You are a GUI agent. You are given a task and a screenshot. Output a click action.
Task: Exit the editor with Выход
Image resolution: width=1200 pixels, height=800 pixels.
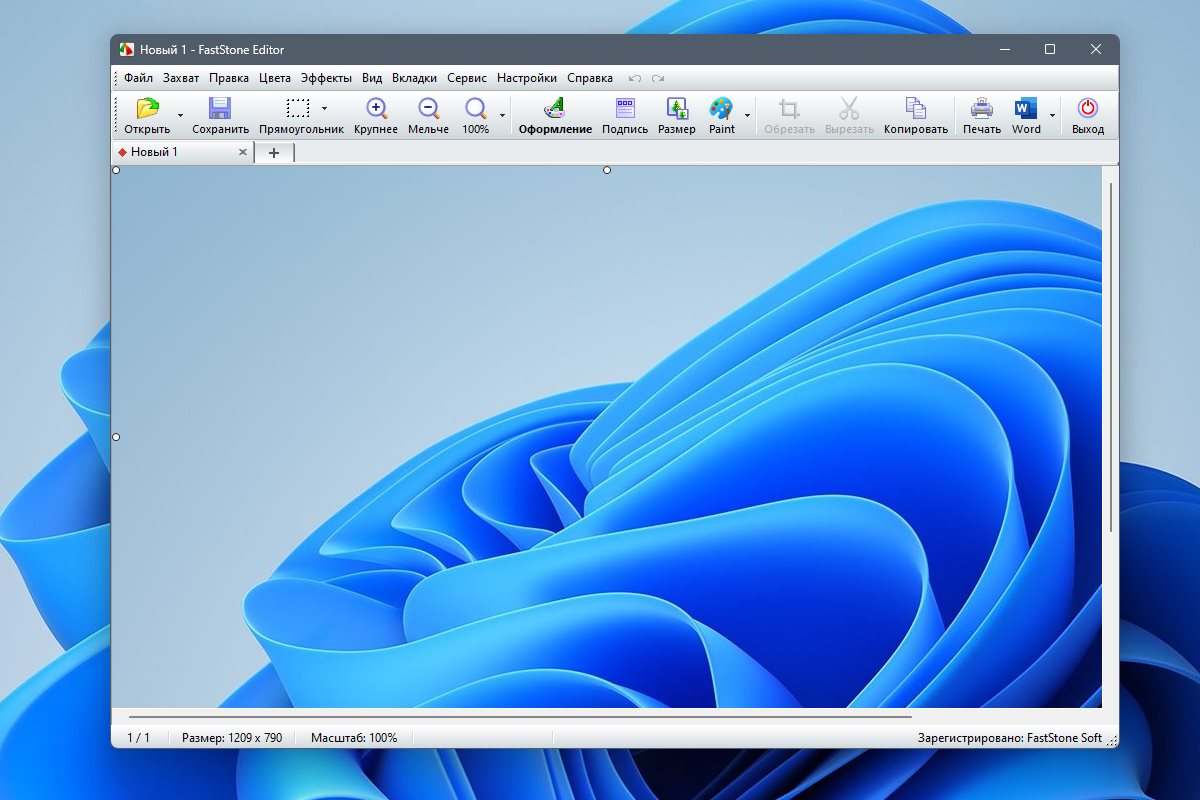pyautogui.click(x=1088, y=116)
